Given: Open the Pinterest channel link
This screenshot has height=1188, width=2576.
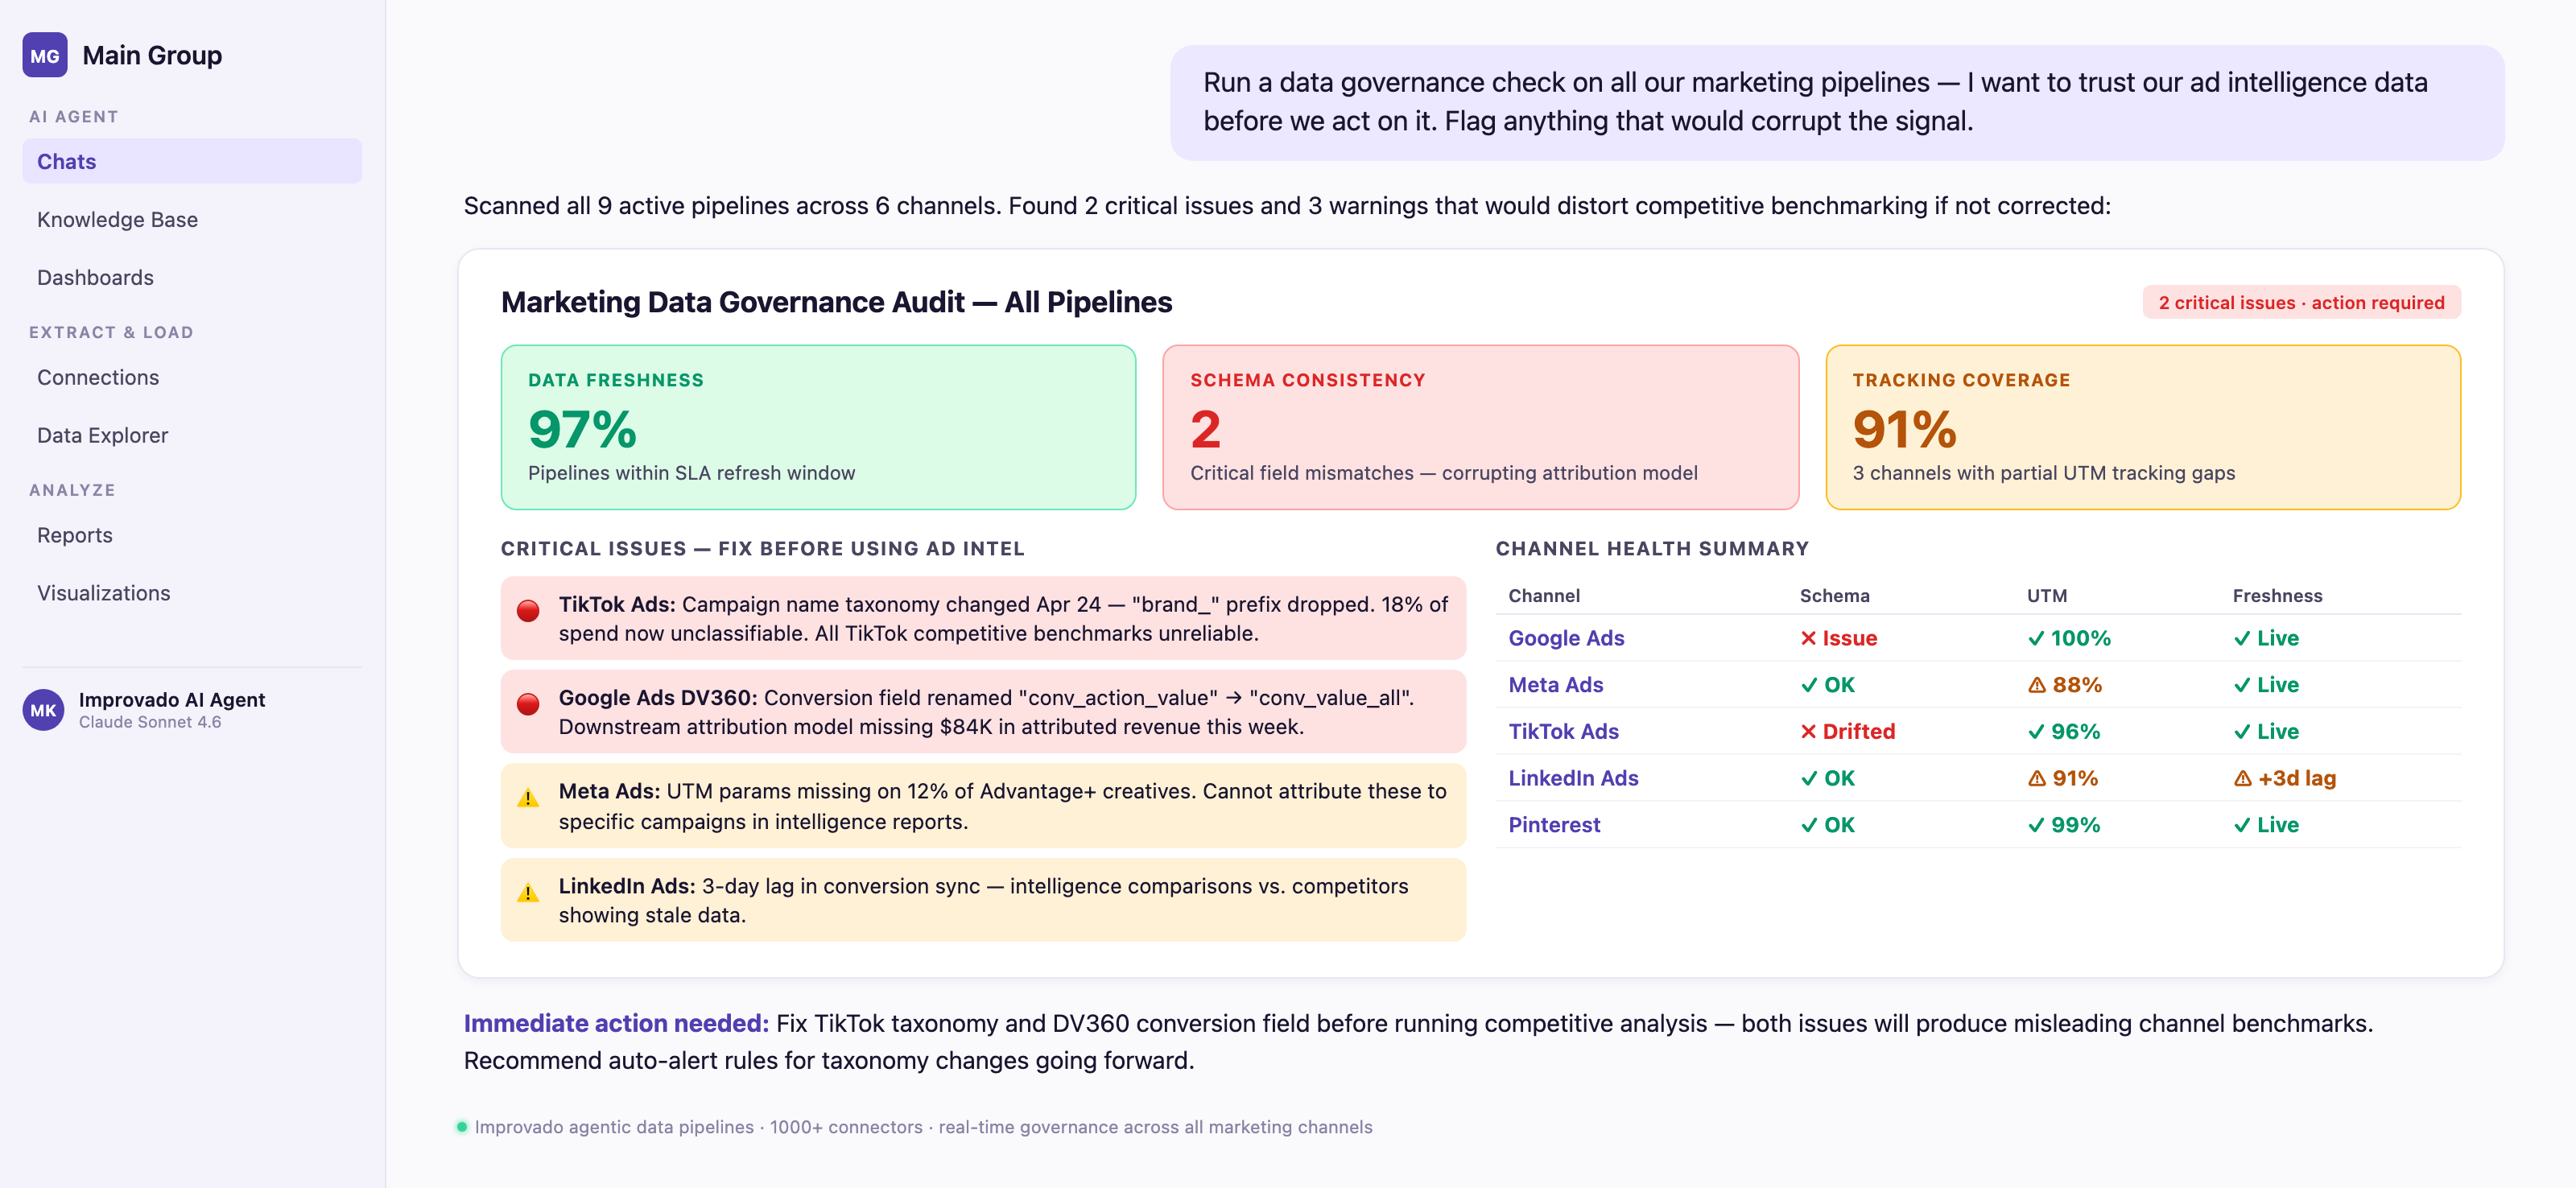Looking at the screenshot, I should (1554, 825).
